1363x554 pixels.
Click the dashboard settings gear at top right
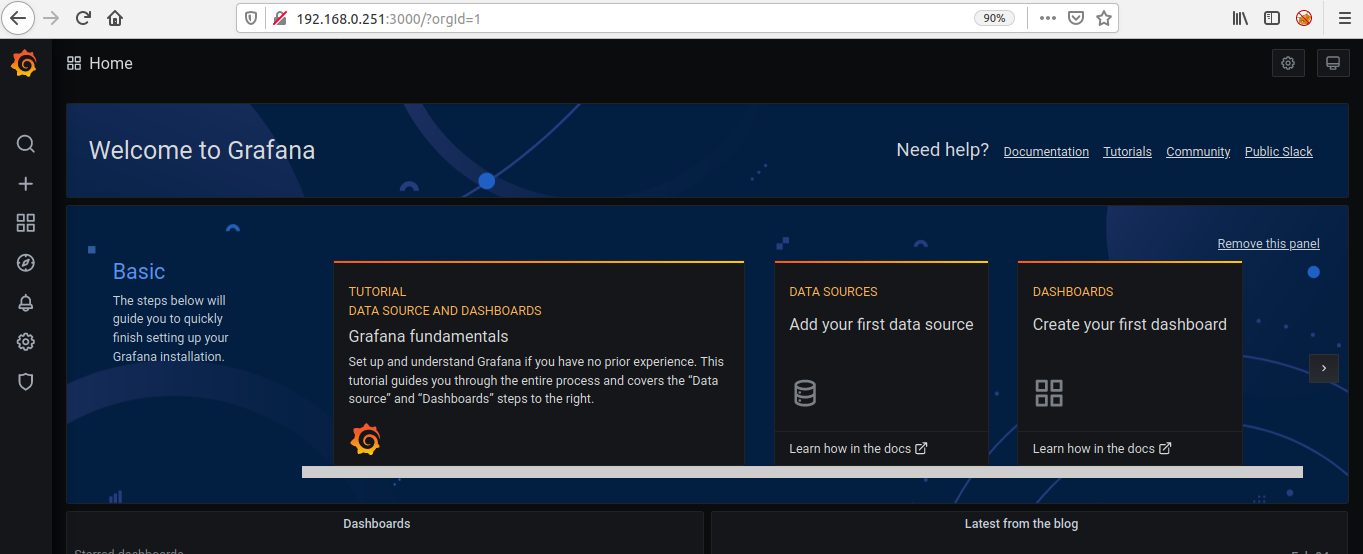click(x=1288, y=63)
